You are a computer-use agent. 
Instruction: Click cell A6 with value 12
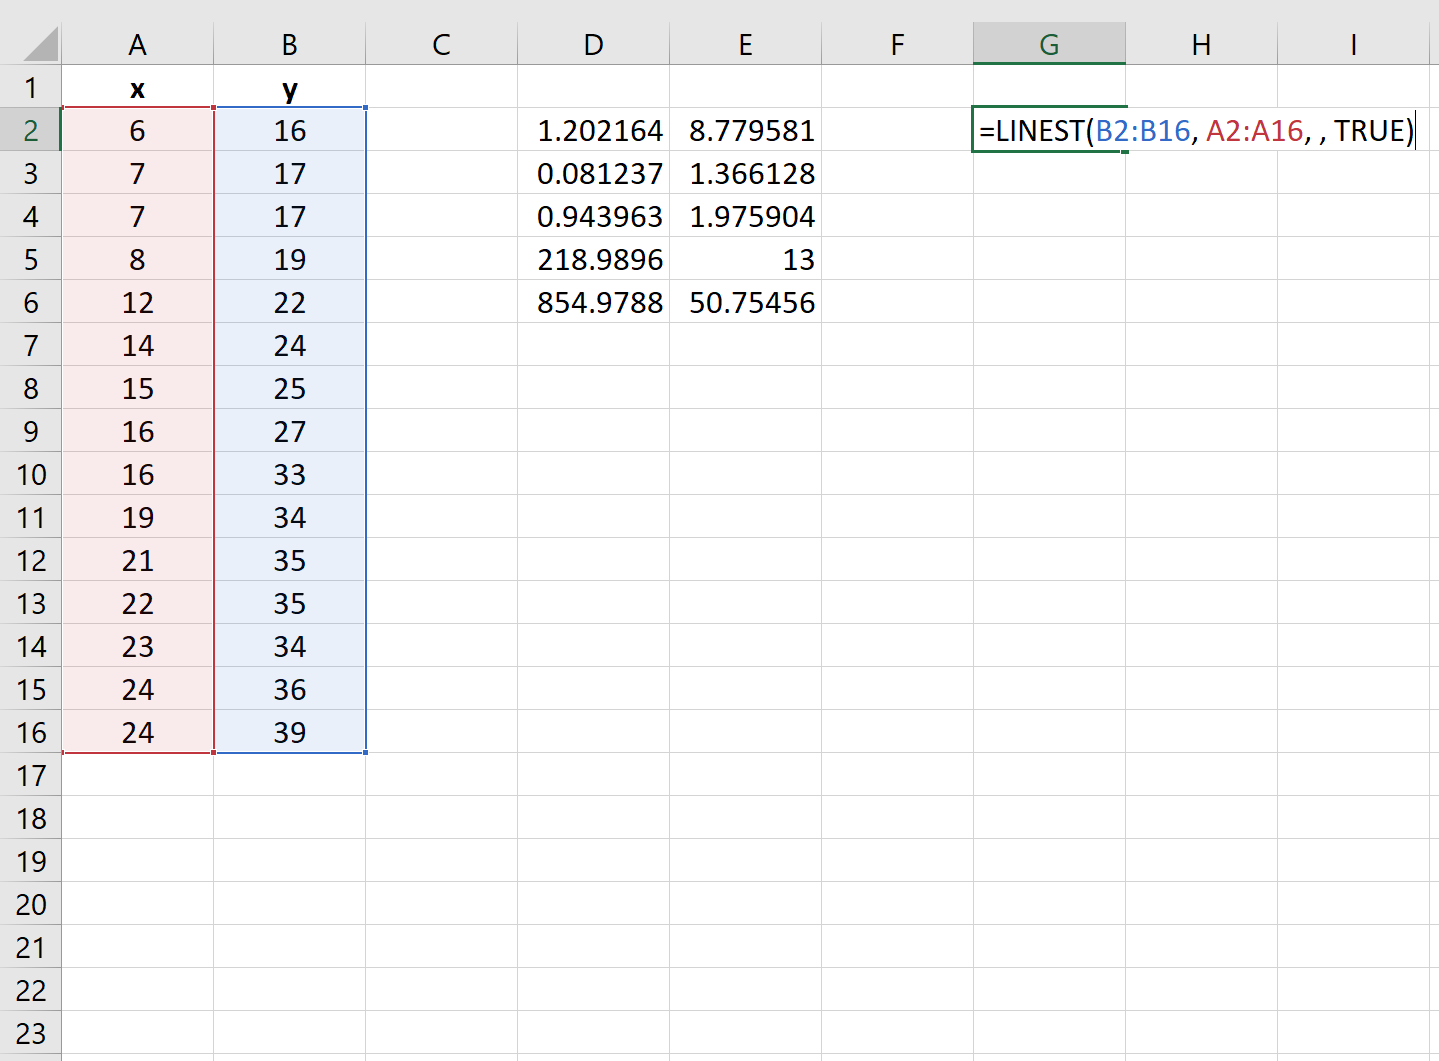(138, 302)
